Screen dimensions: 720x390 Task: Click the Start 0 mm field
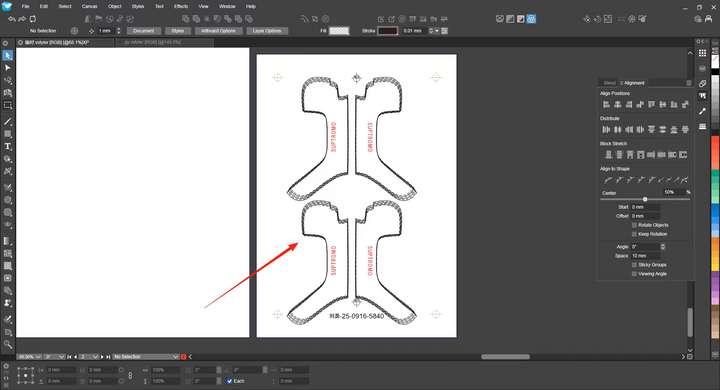tap(645, 207)
